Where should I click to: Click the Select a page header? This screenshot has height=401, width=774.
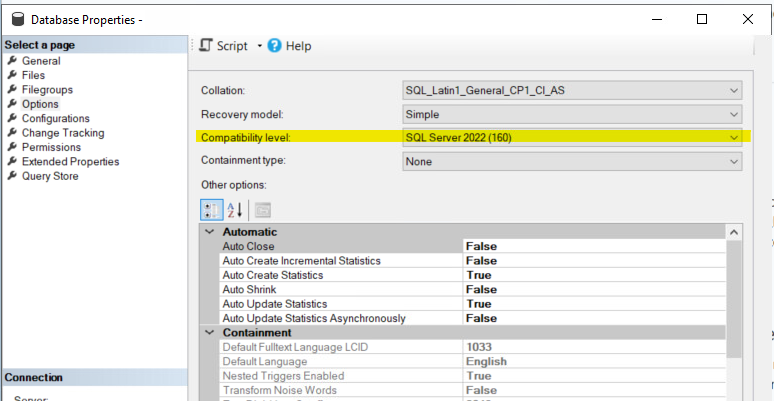pyautogui.click(x=94, y=45)
